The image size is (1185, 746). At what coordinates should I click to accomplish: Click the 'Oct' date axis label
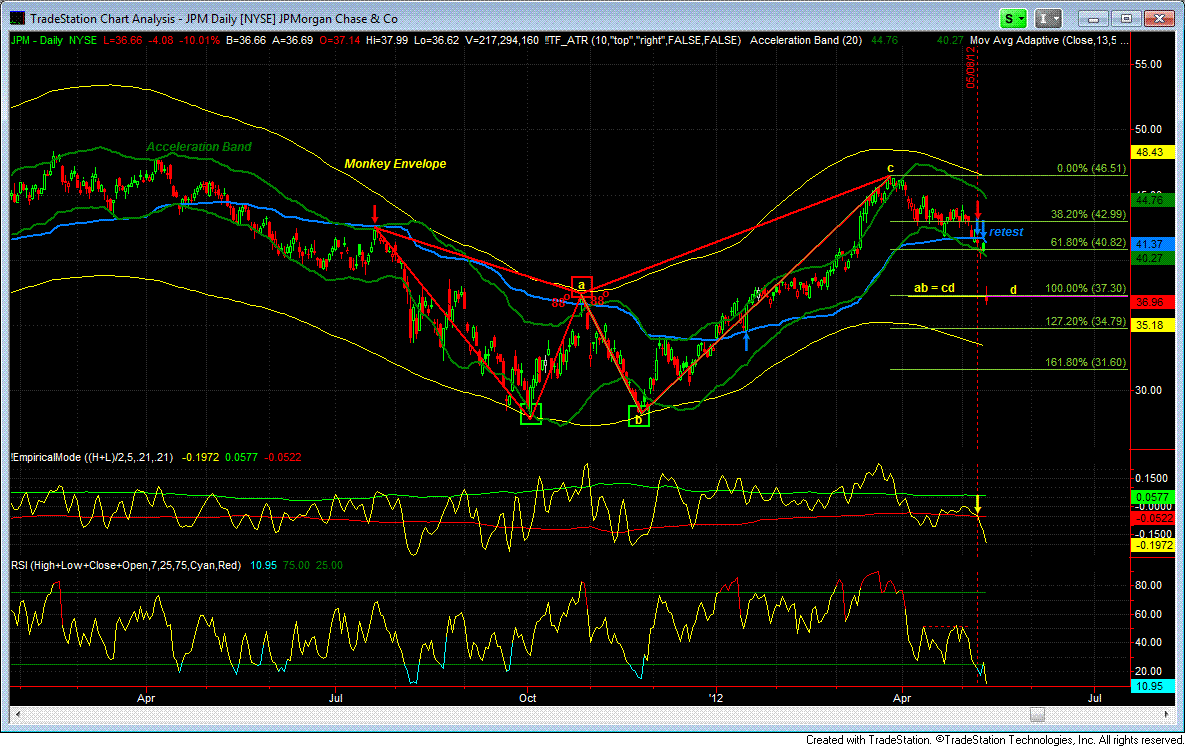point(528,698)
